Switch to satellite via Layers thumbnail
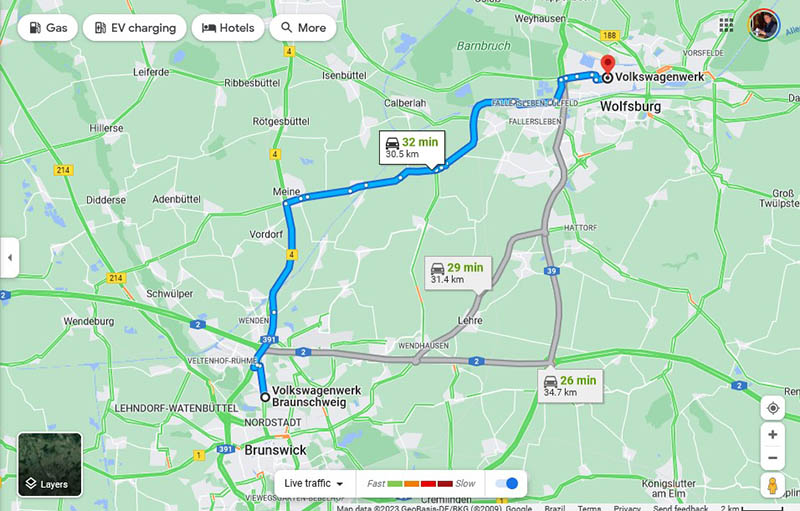The image size is (800, 511). (x=50, y=465)
